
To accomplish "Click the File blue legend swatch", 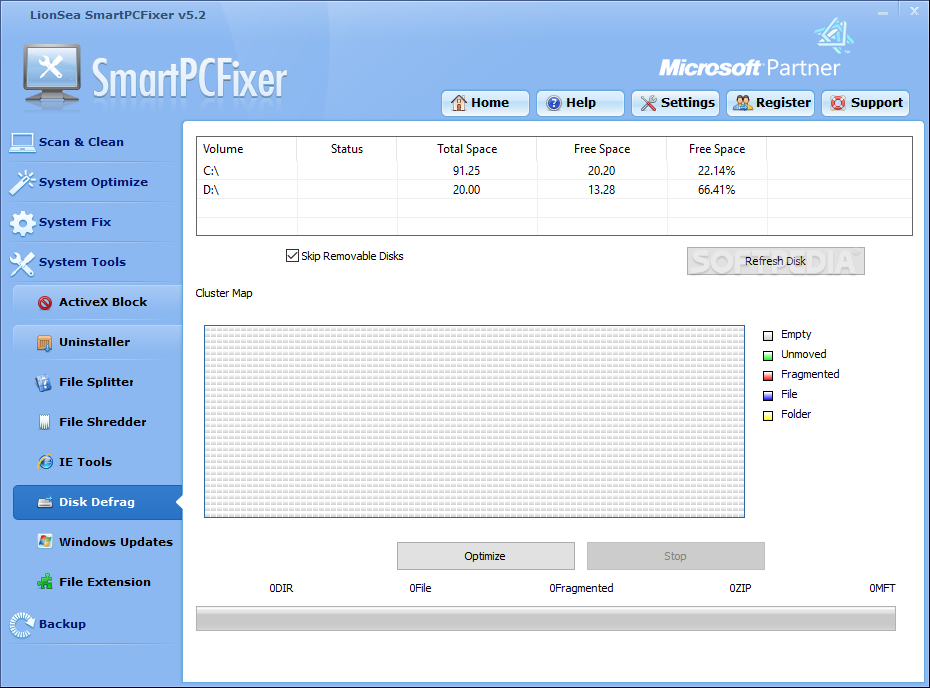I will (768, 396).
